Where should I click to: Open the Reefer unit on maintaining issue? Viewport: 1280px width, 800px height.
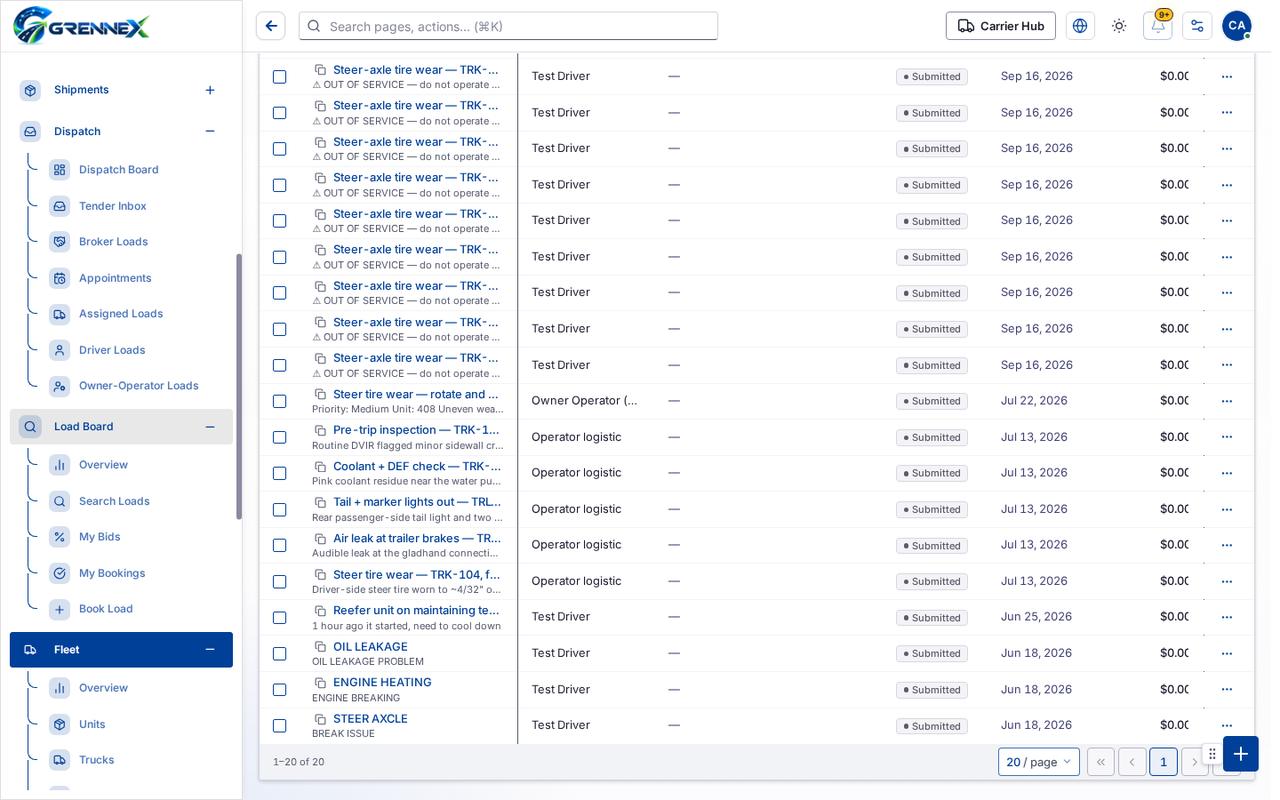tap(417, 610)
